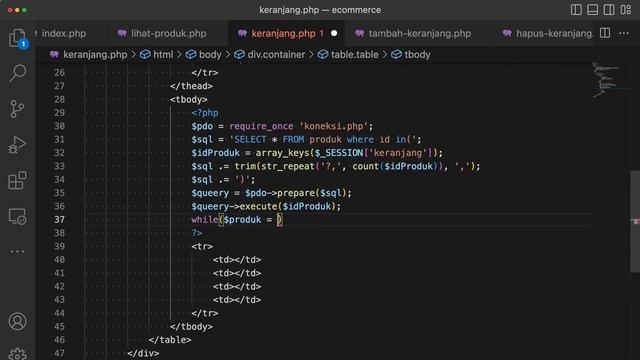Switch to the index.php tab
Image resolution: width=640 pixels, height=360 pixels.
pyautogui.click(x=63, y=33)
